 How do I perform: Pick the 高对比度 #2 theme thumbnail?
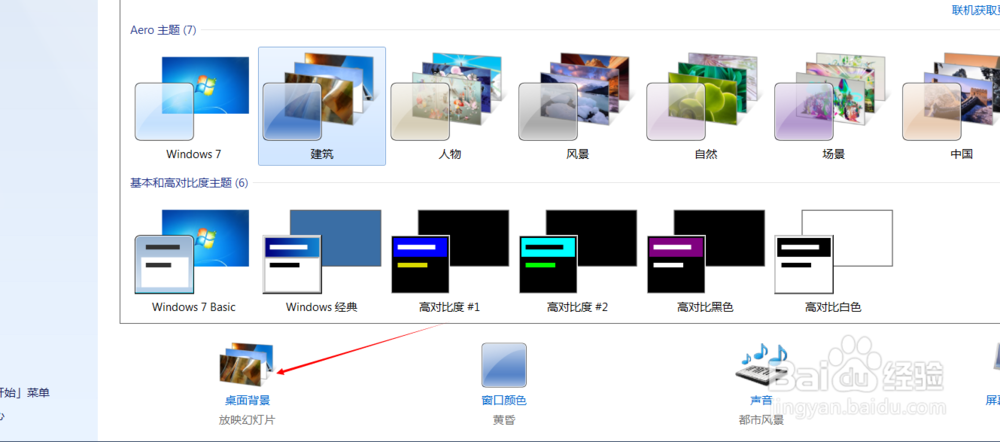pos(578,251)
